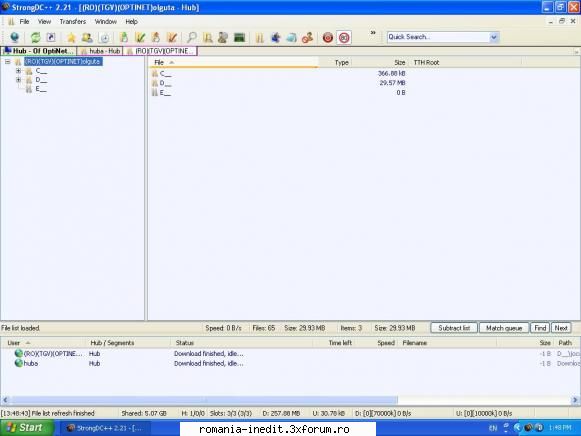Click the green Reconnect arrows icon
Image resolution: width=581 pixels, height=436 pixels.
click(x=36, y=37)
